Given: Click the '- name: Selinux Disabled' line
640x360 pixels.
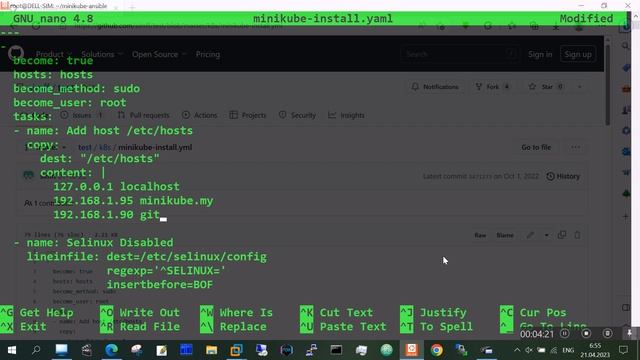Looking at the screenshot, I should (93, 242).
